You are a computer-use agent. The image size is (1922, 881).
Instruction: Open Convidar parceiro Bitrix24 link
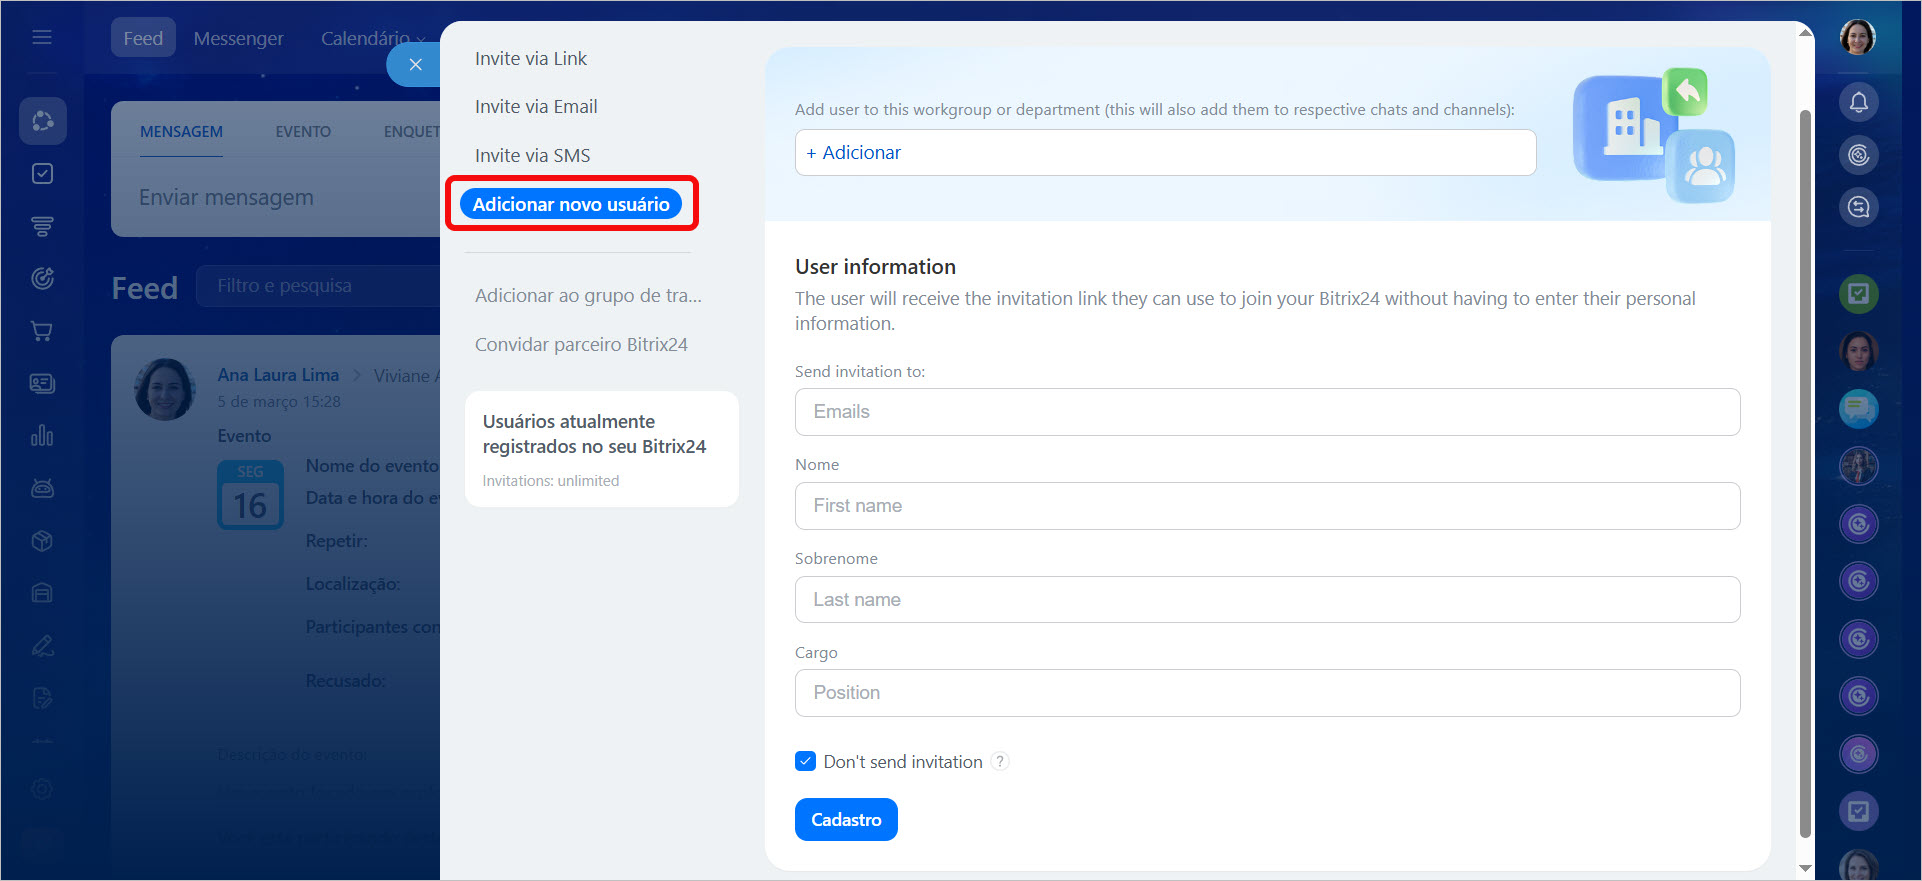click(581, 345)
